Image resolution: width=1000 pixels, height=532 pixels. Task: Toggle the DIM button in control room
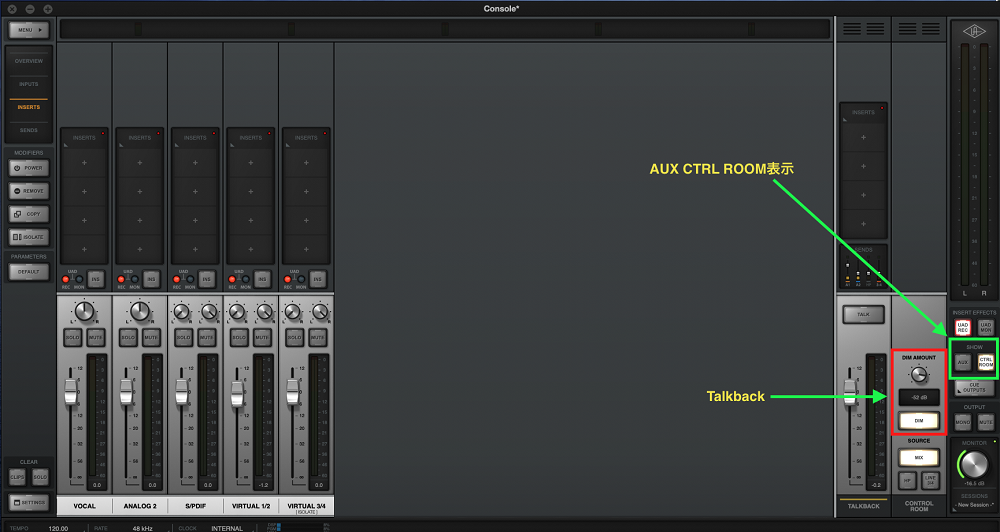[919, 421]
